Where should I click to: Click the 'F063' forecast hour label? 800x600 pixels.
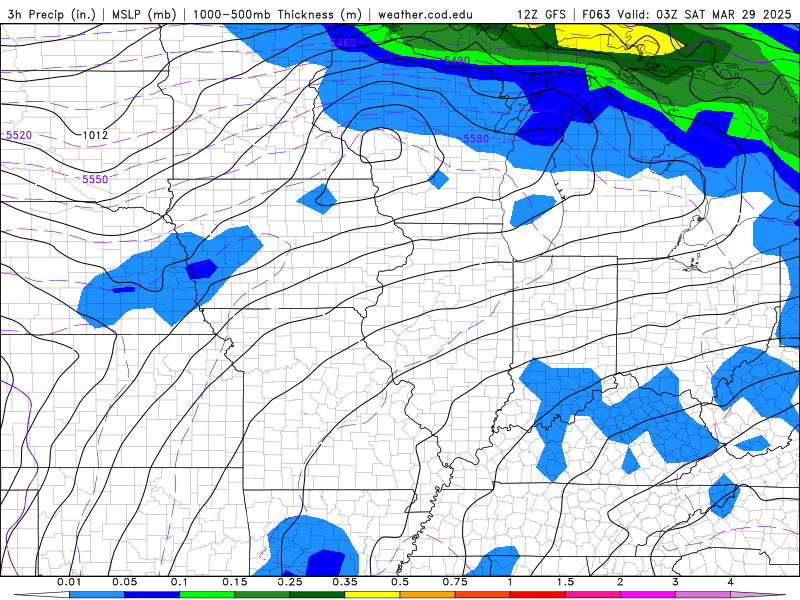coord(597,14)
